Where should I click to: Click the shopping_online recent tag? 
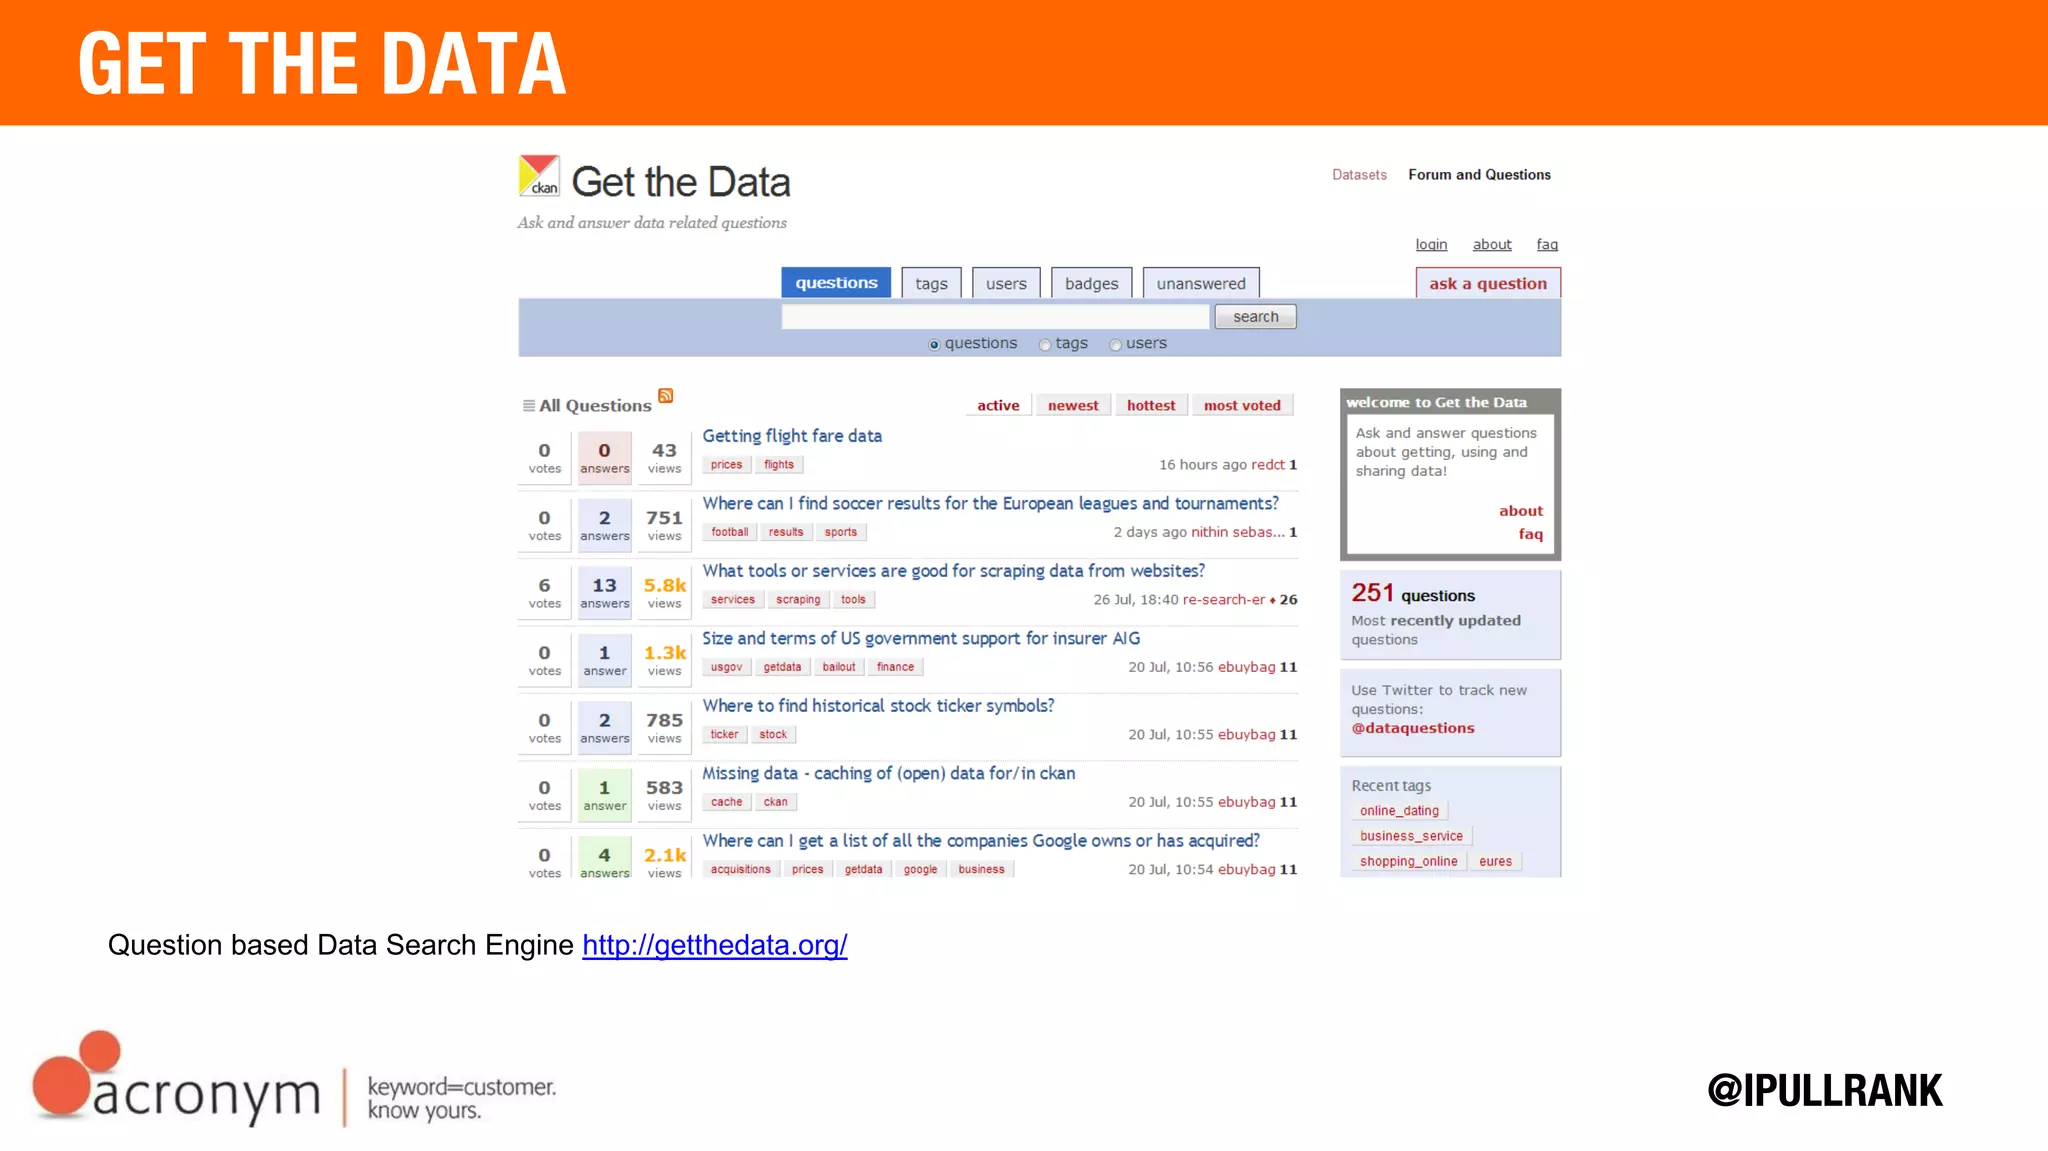point(1408,862)
